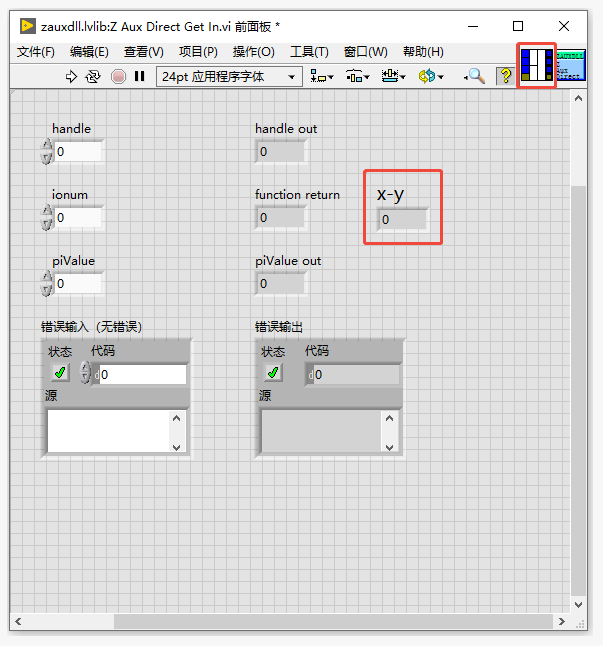The width and height of the screenshot is (603, 646).
Task: Click the horizontal scrollbar right arrow
Action: [562, 621]
